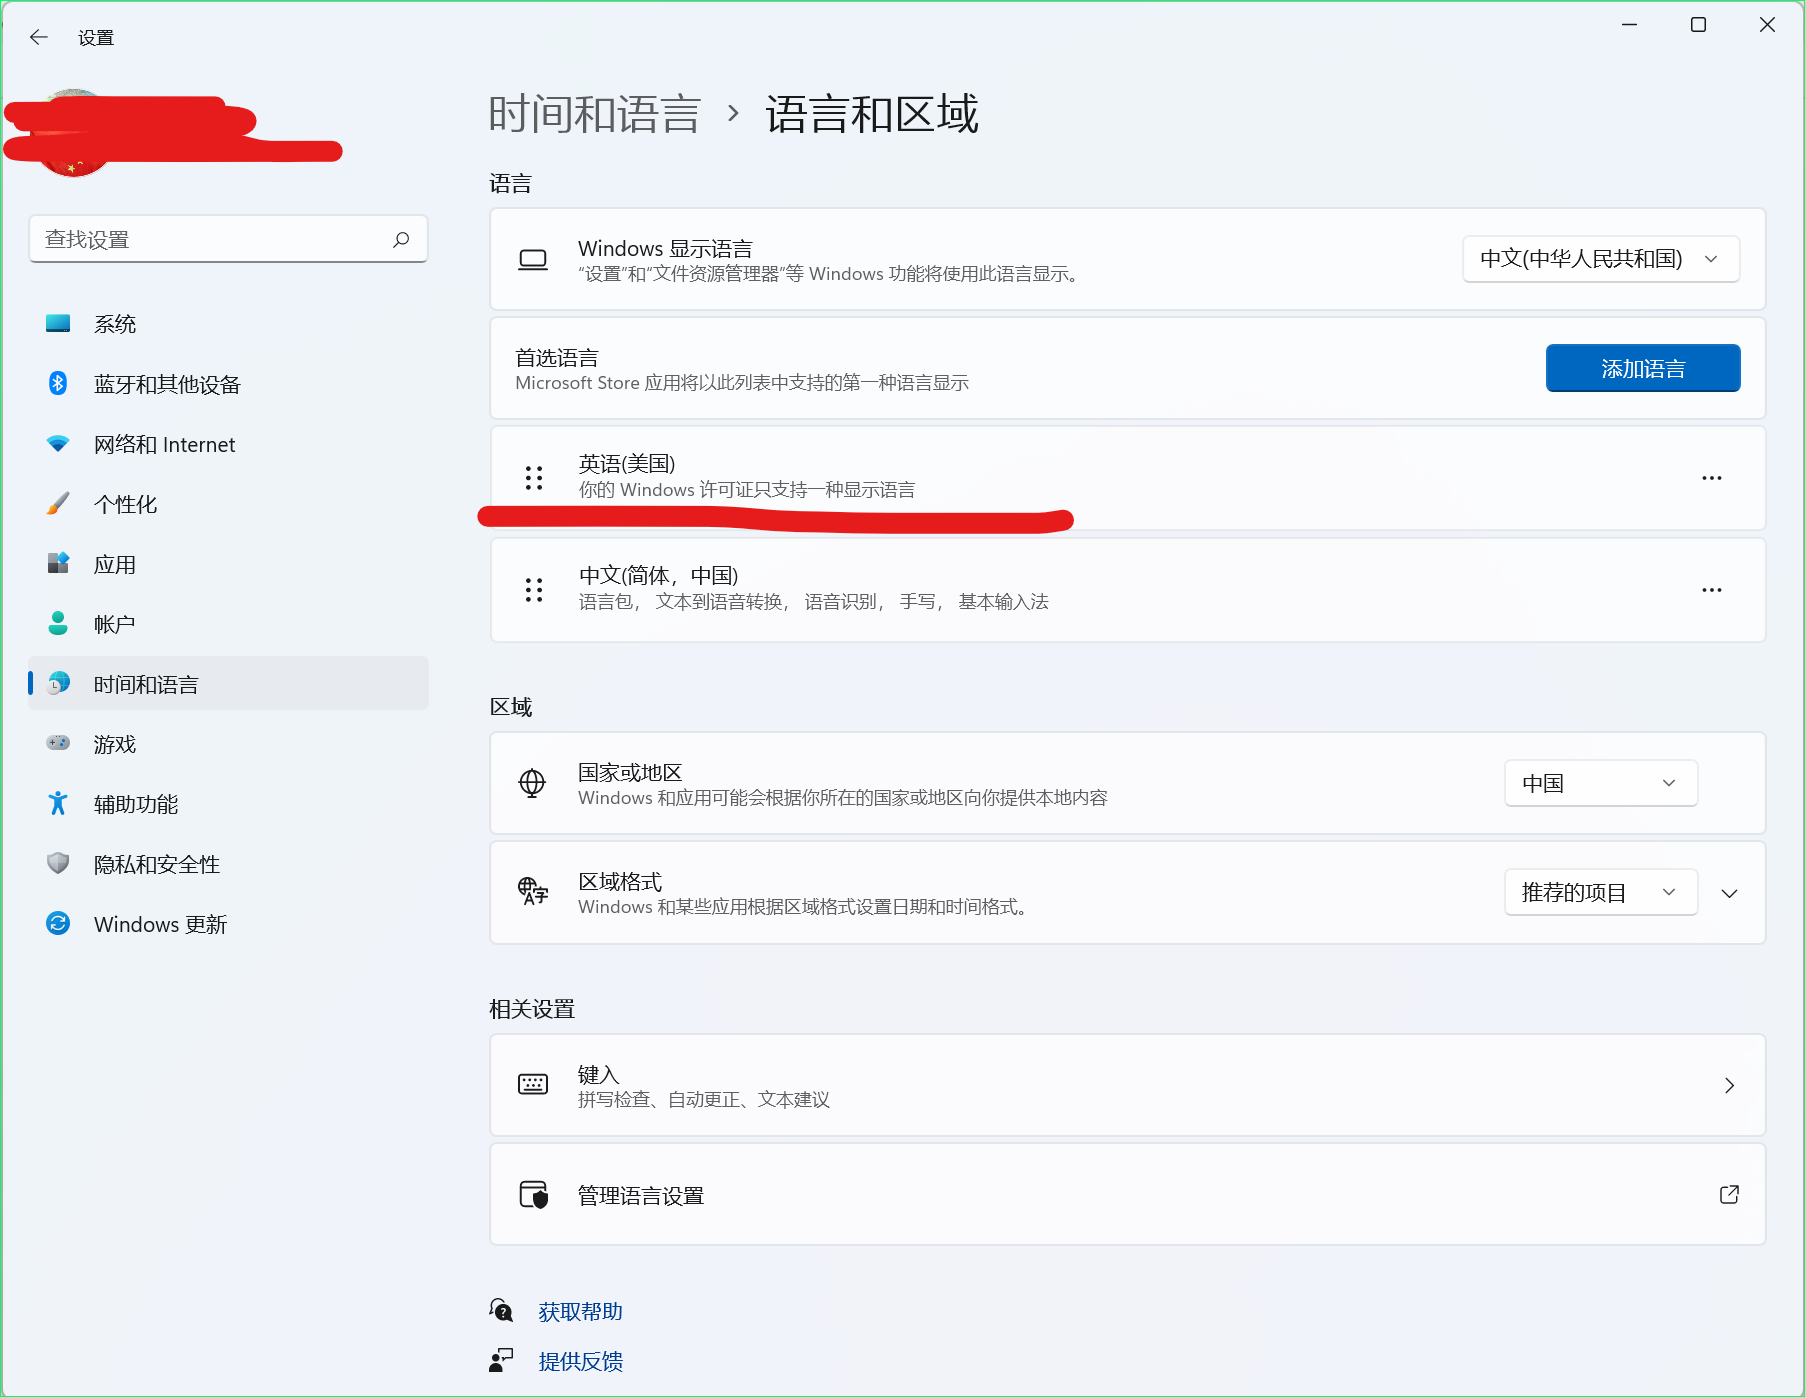Click the search magnifier icon
Viewport: 1805px width, 1397px height.
[x=401, y=239]
